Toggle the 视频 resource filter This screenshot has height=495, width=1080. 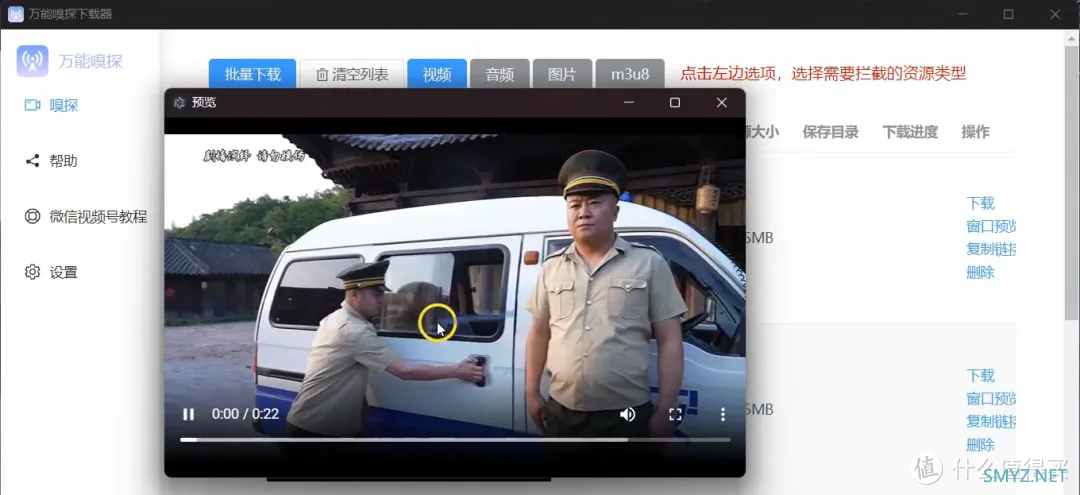[436, 74]
